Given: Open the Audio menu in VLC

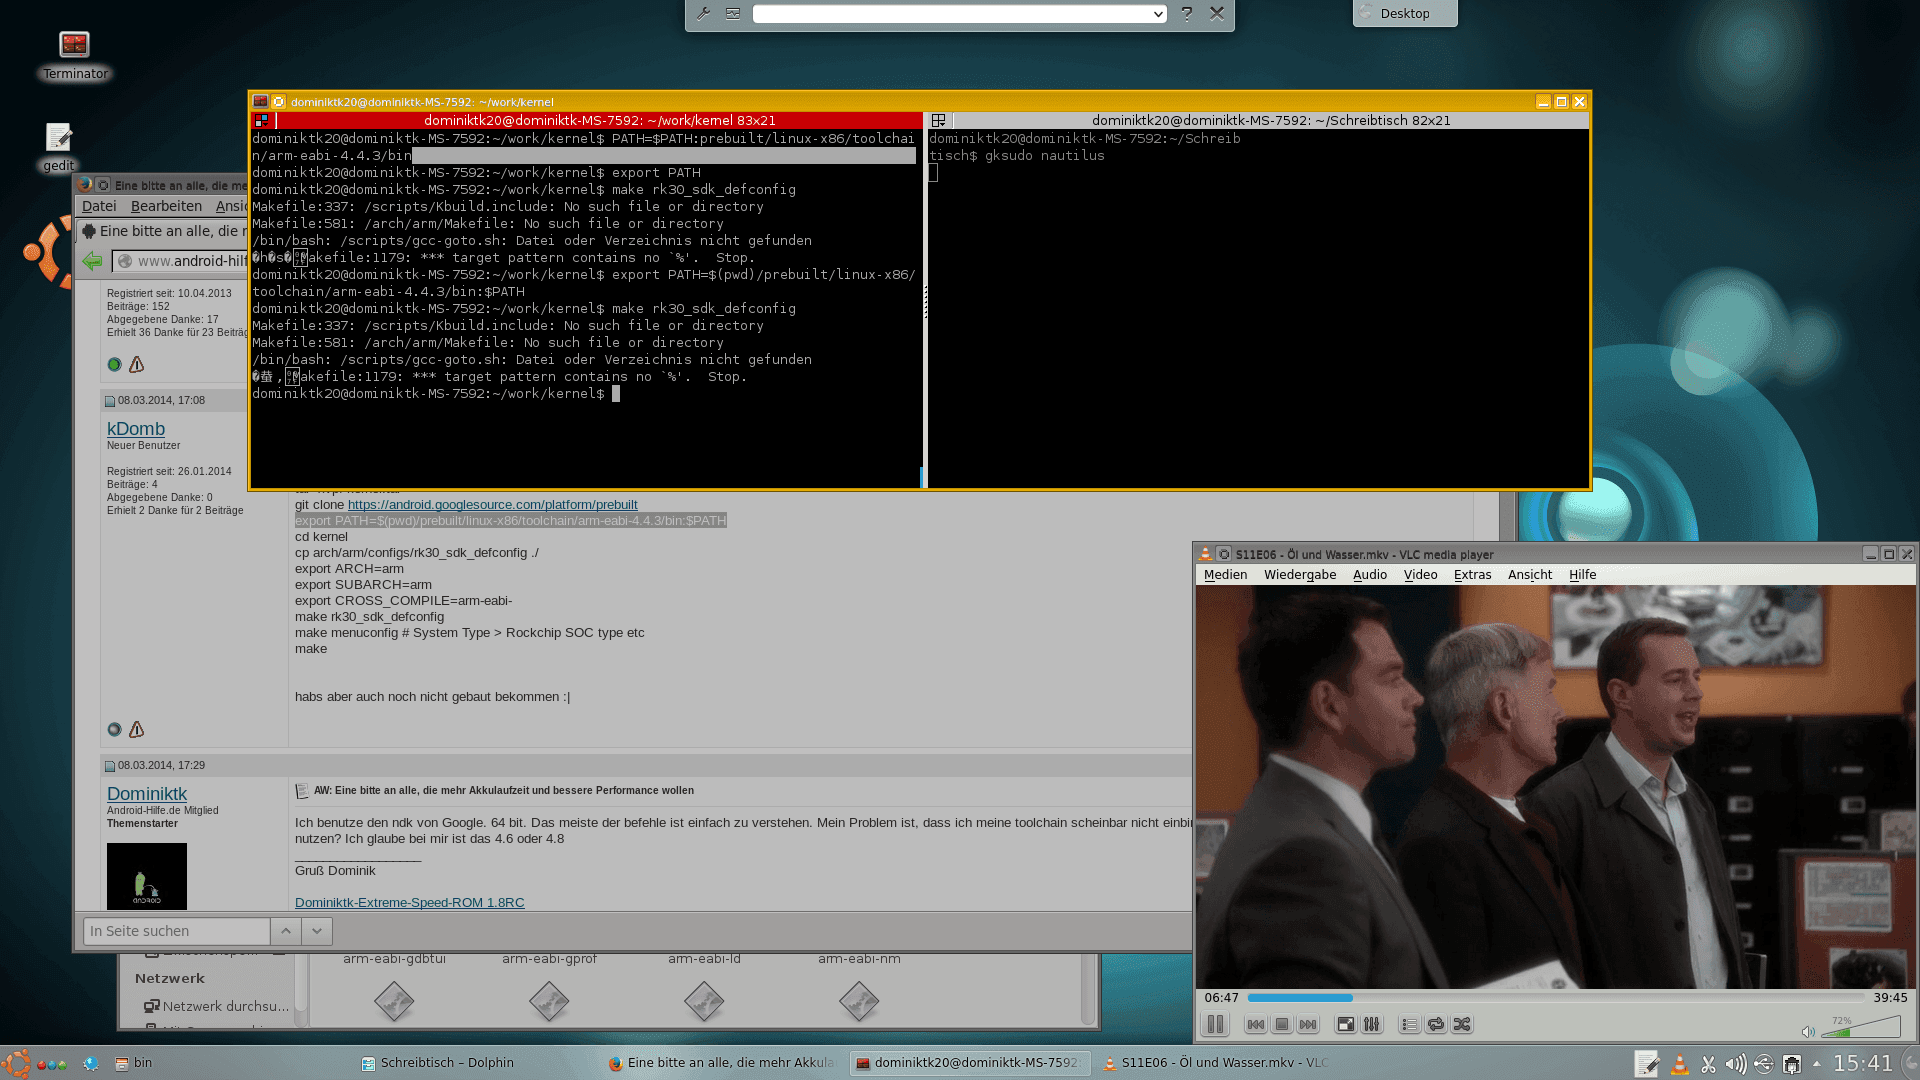Looking at the screenshot, I should coord(1369,574).
